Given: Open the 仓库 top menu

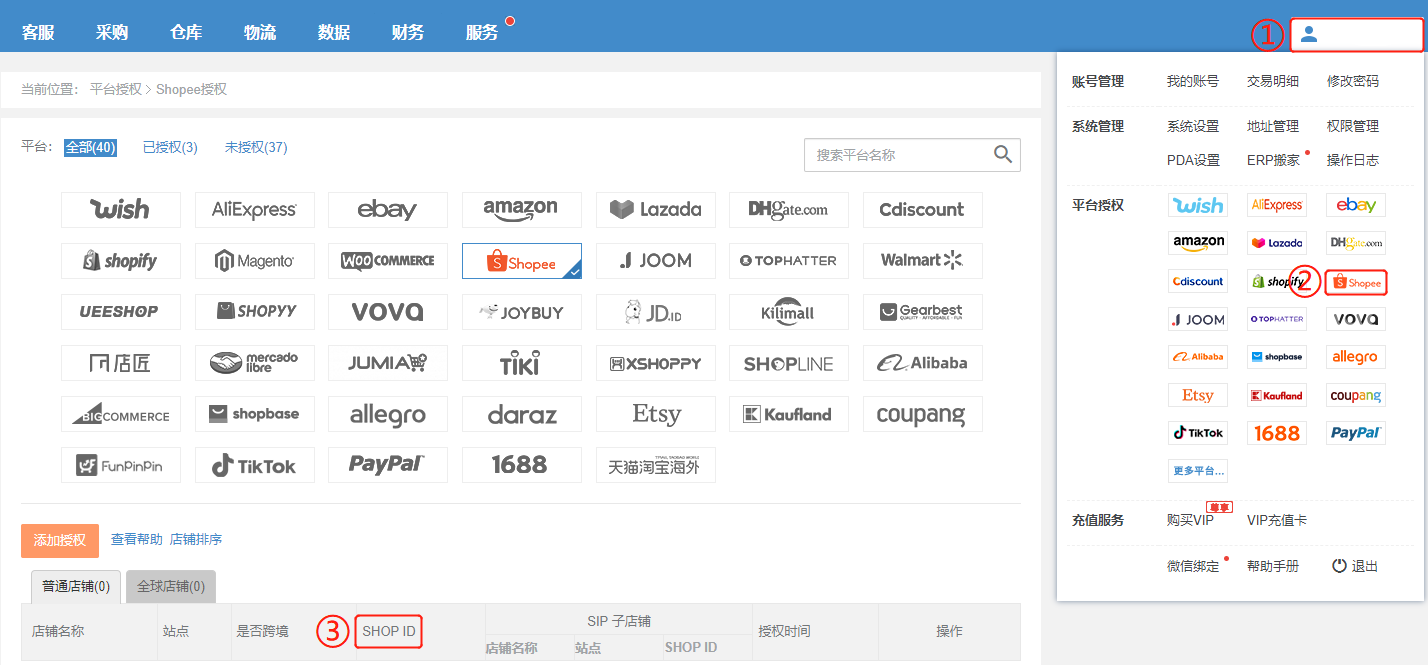Looking at the screenshot, I should pyautogui.click(x=186, y=32).
